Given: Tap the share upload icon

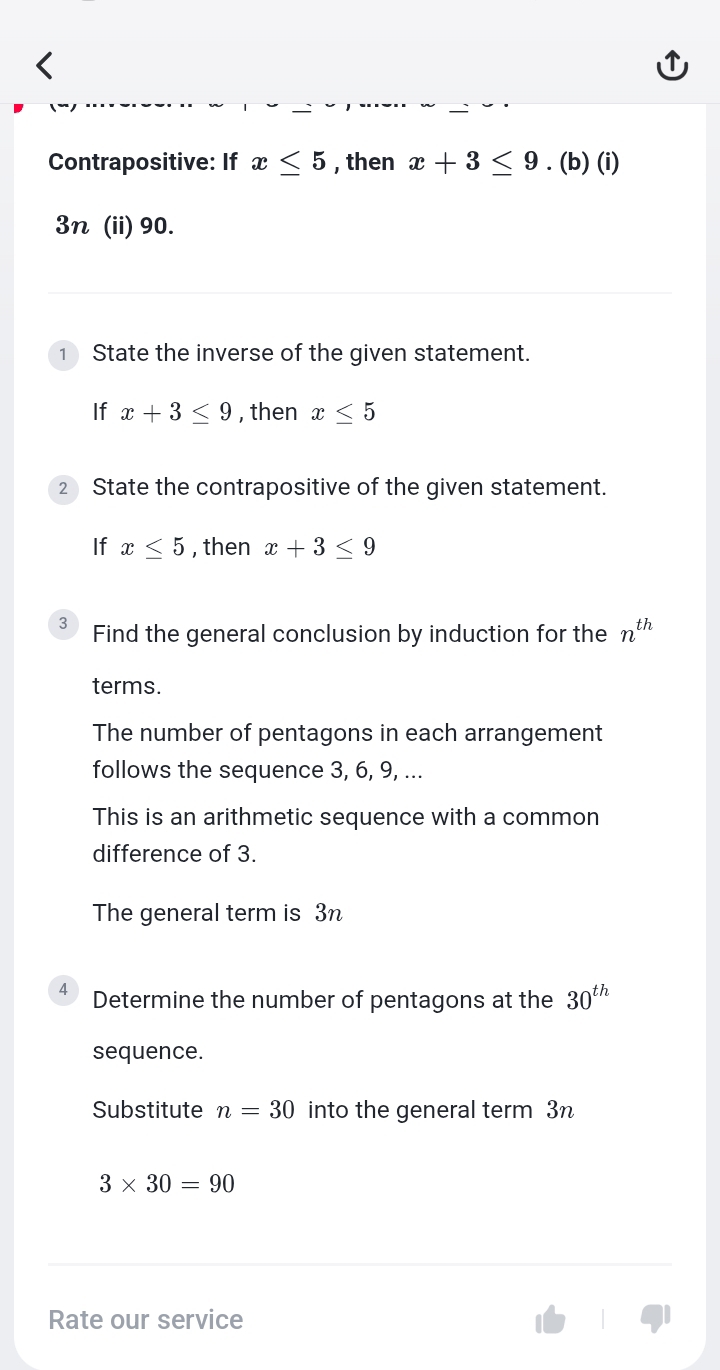Looking at the screenshot, I should tap(672, 66).
